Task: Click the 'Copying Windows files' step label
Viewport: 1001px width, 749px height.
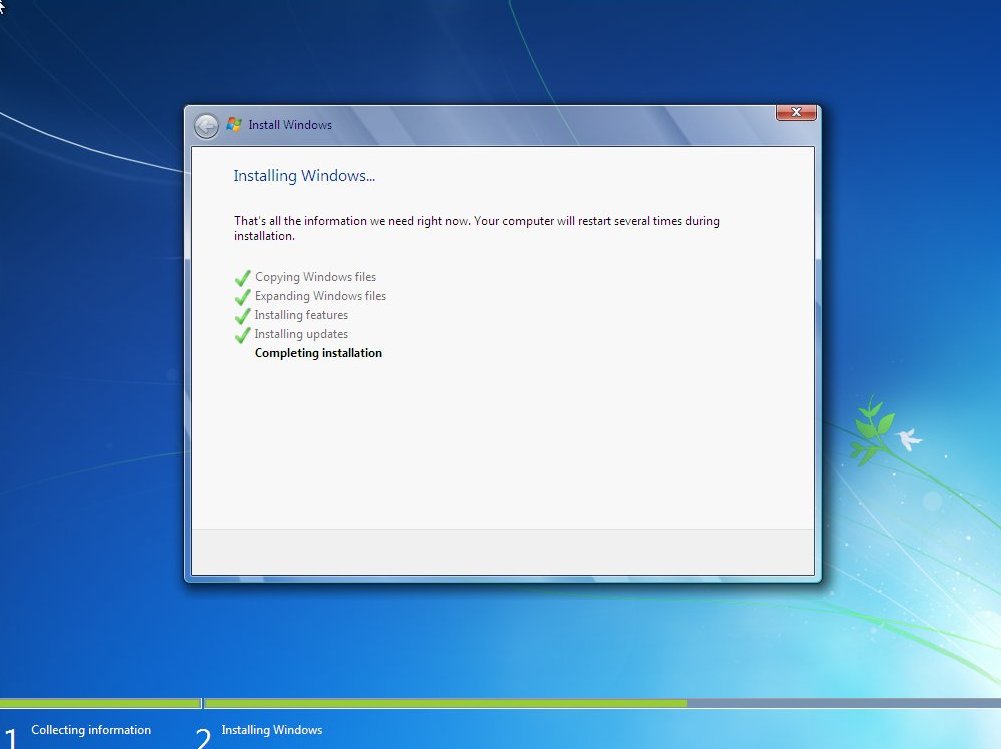Action: [315, 277]
